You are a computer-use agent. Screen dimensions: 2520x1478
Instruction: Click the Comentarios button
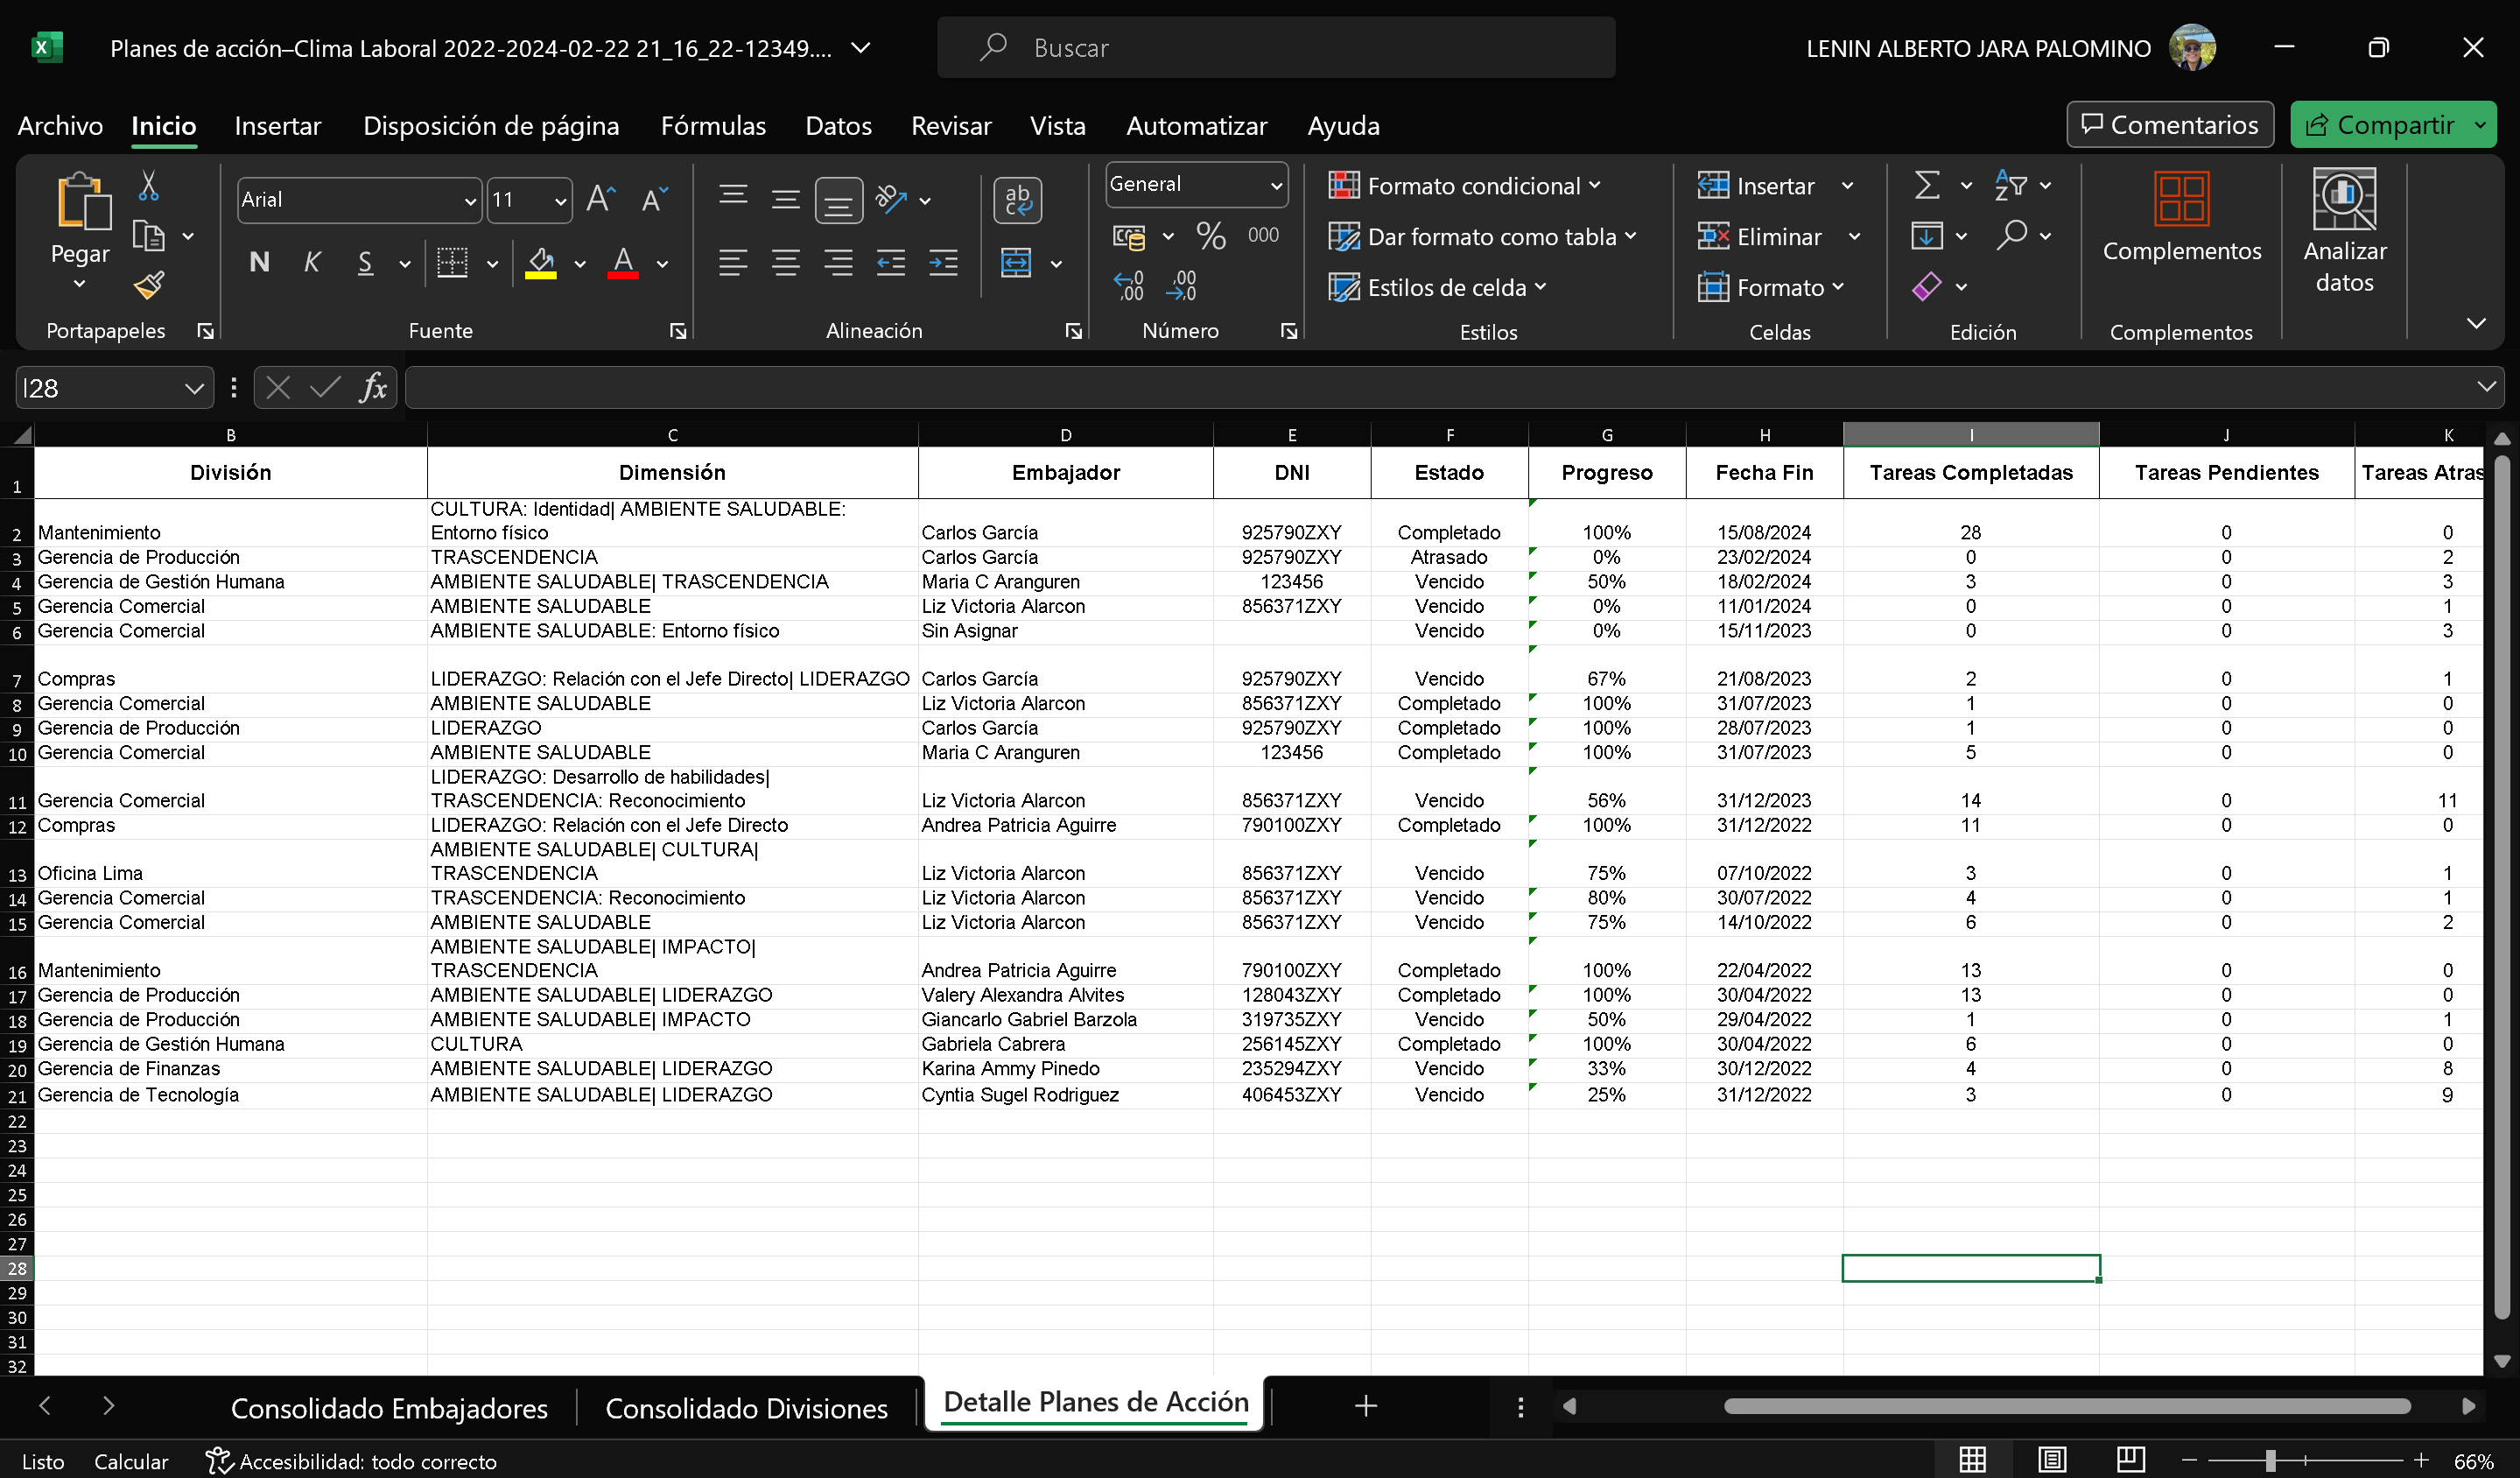(x=2170, y=125)
